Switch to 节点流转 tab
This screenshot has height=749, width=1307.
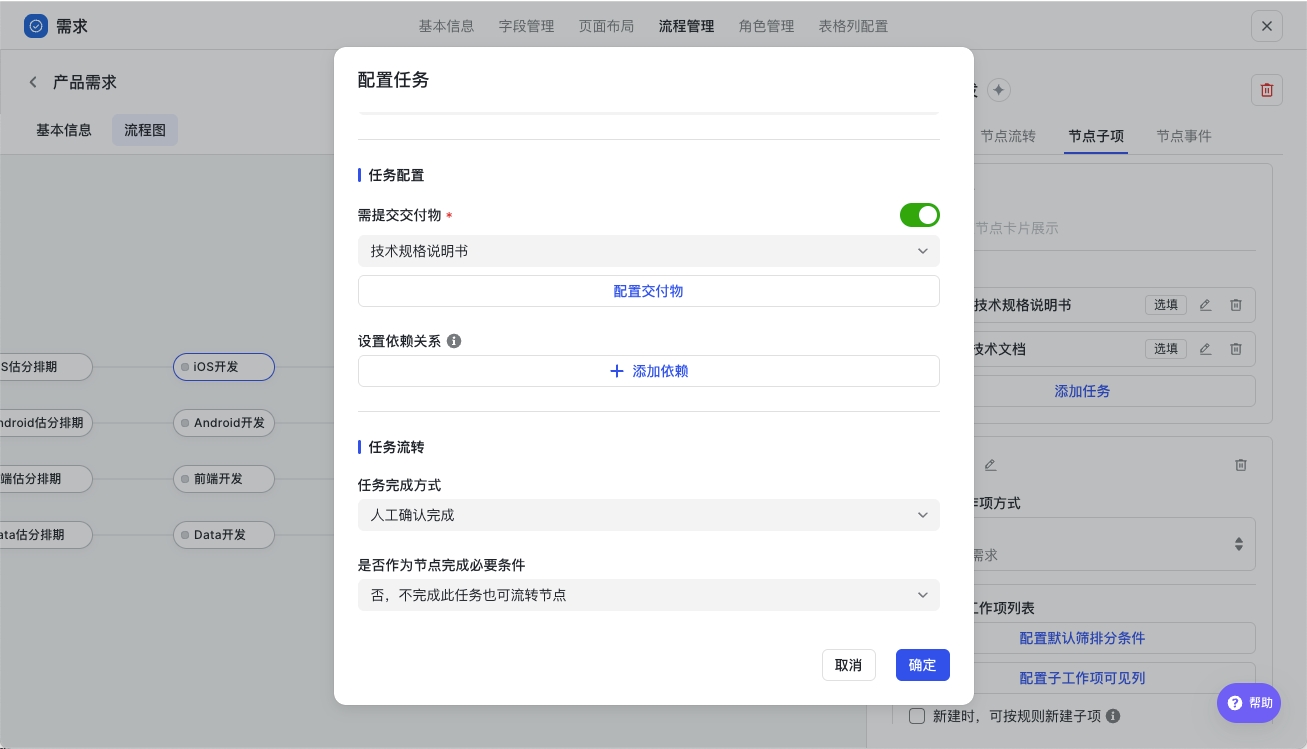pos(1008,136)
